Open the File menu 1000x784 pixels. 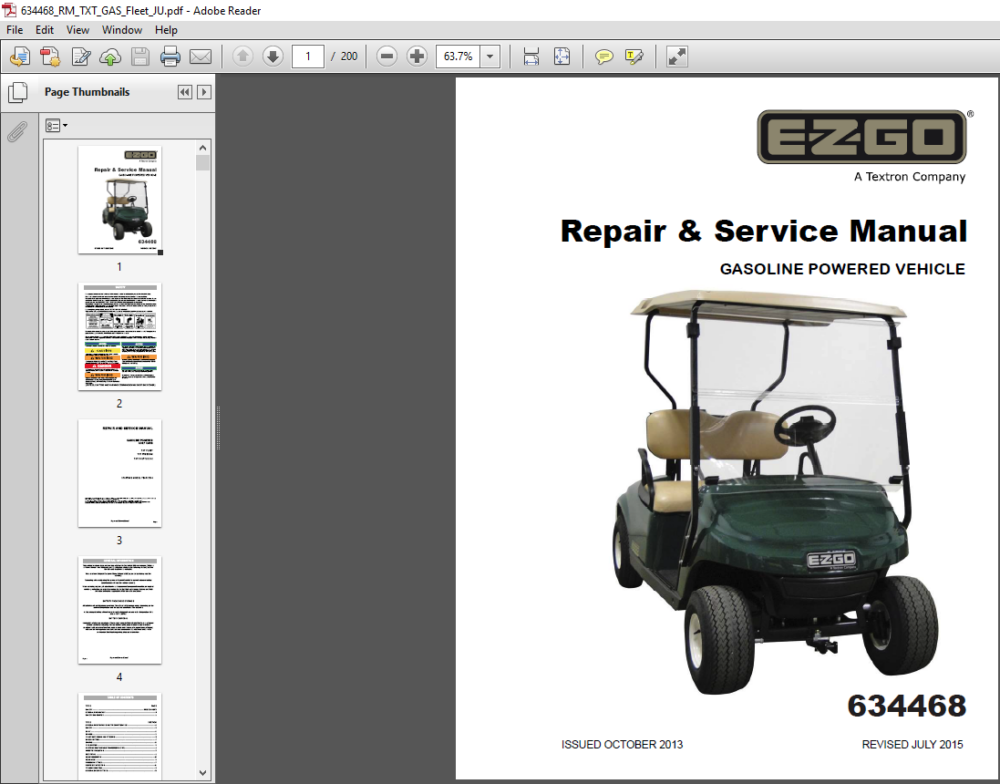click(14, 30)
